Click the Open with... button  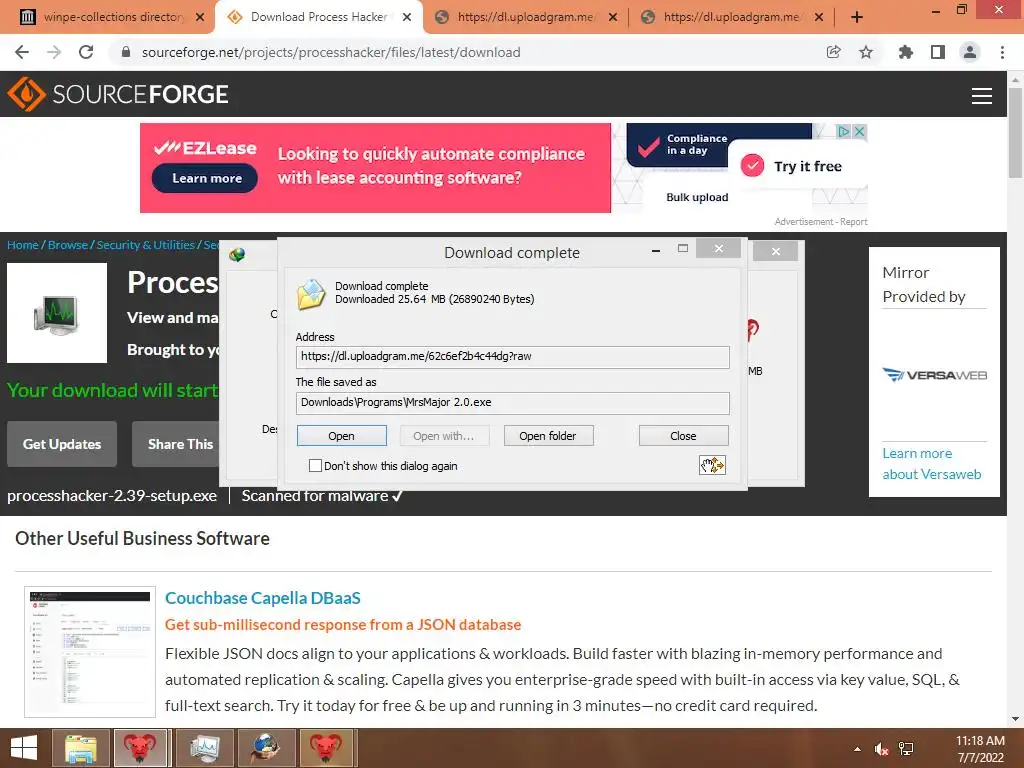pyautogui.click(x=444, y=436)
